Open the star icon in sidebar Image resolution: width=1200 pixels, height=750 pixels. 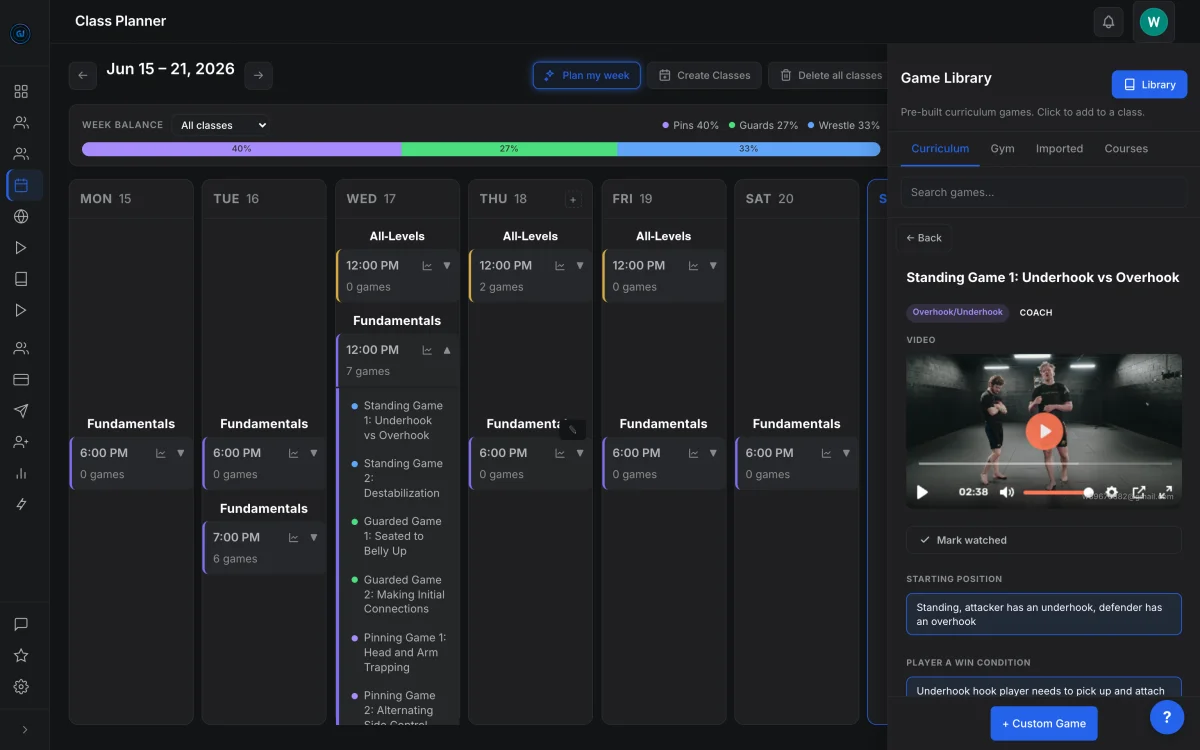click(x=21, y=656)
